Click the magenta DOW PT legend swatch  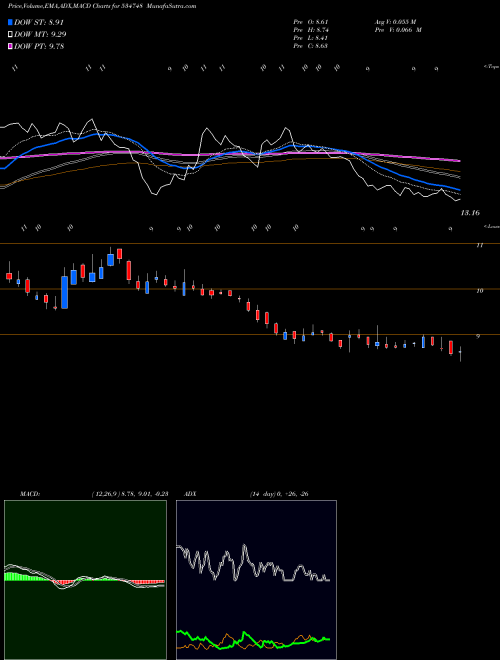[10, 47]
